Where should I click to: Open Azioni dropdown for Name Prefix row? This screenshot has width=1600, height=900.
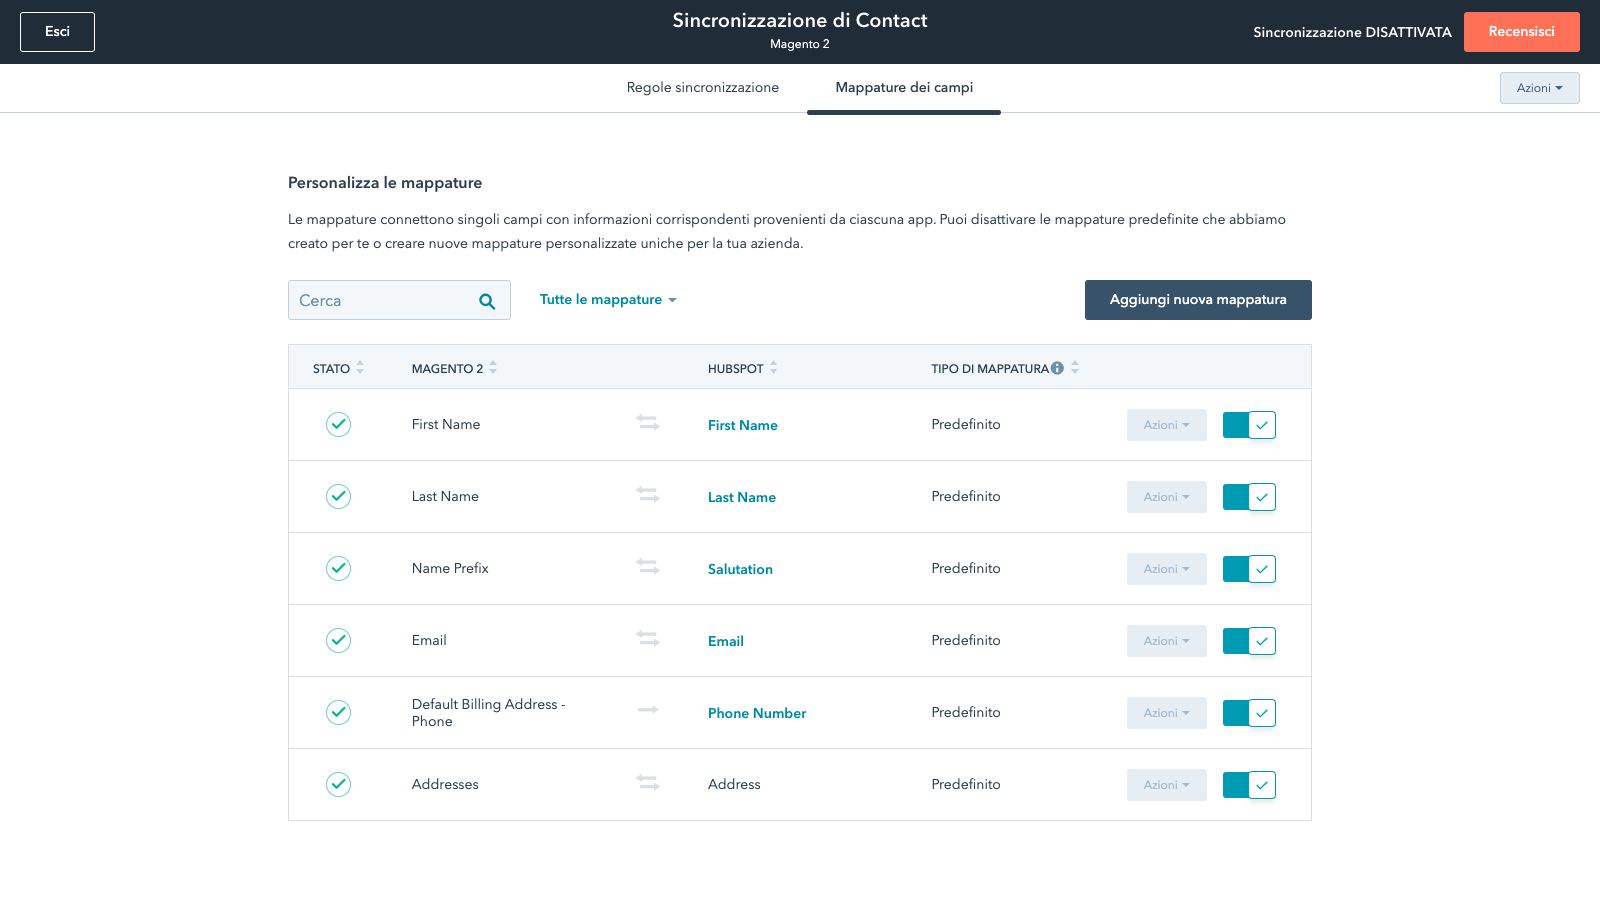click(x=1166, y=569)
